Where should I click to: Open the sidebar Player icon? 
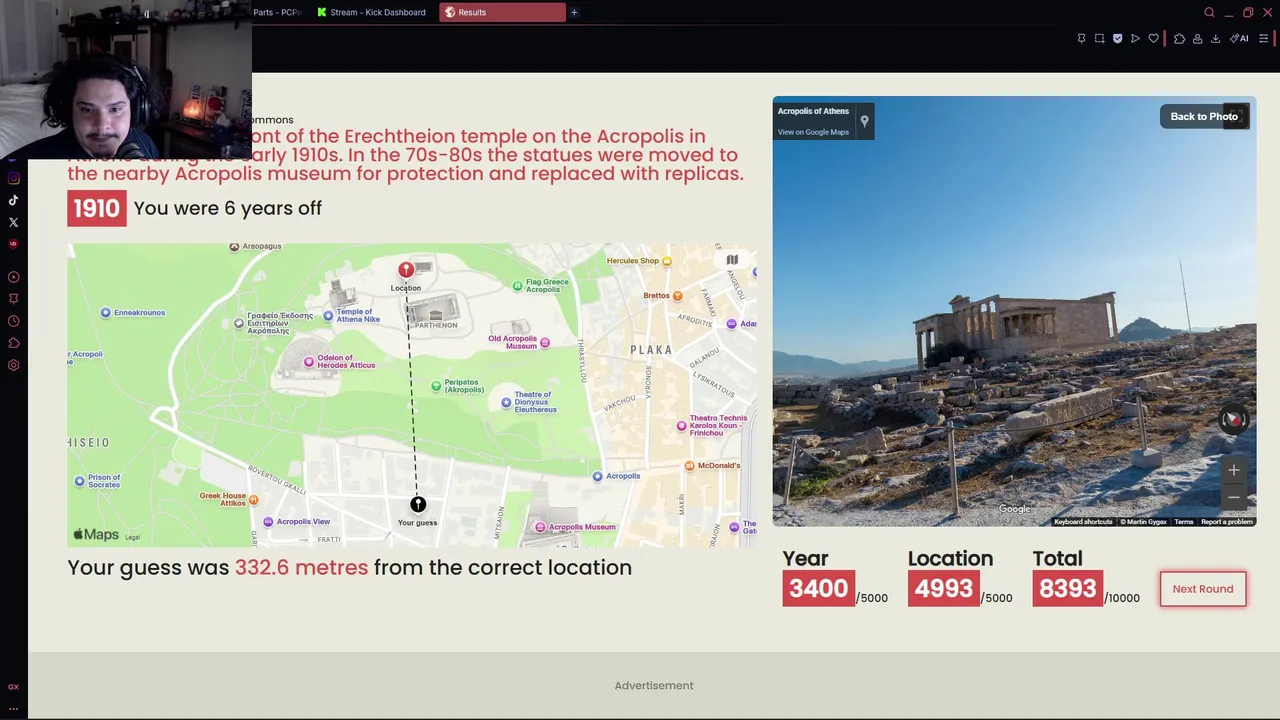(13, 277)
